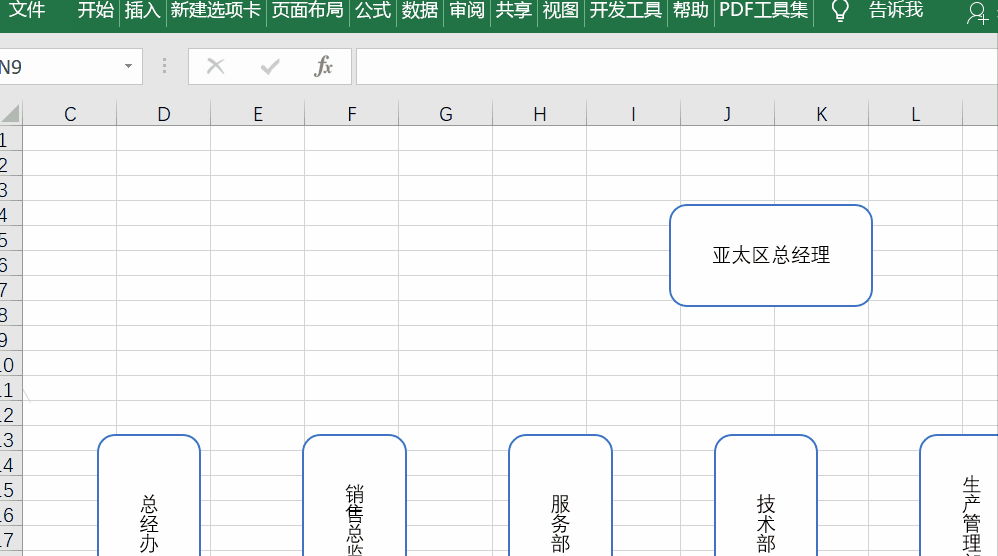
Task: Open Insert Function fx dialog
Action: point(323,66)
